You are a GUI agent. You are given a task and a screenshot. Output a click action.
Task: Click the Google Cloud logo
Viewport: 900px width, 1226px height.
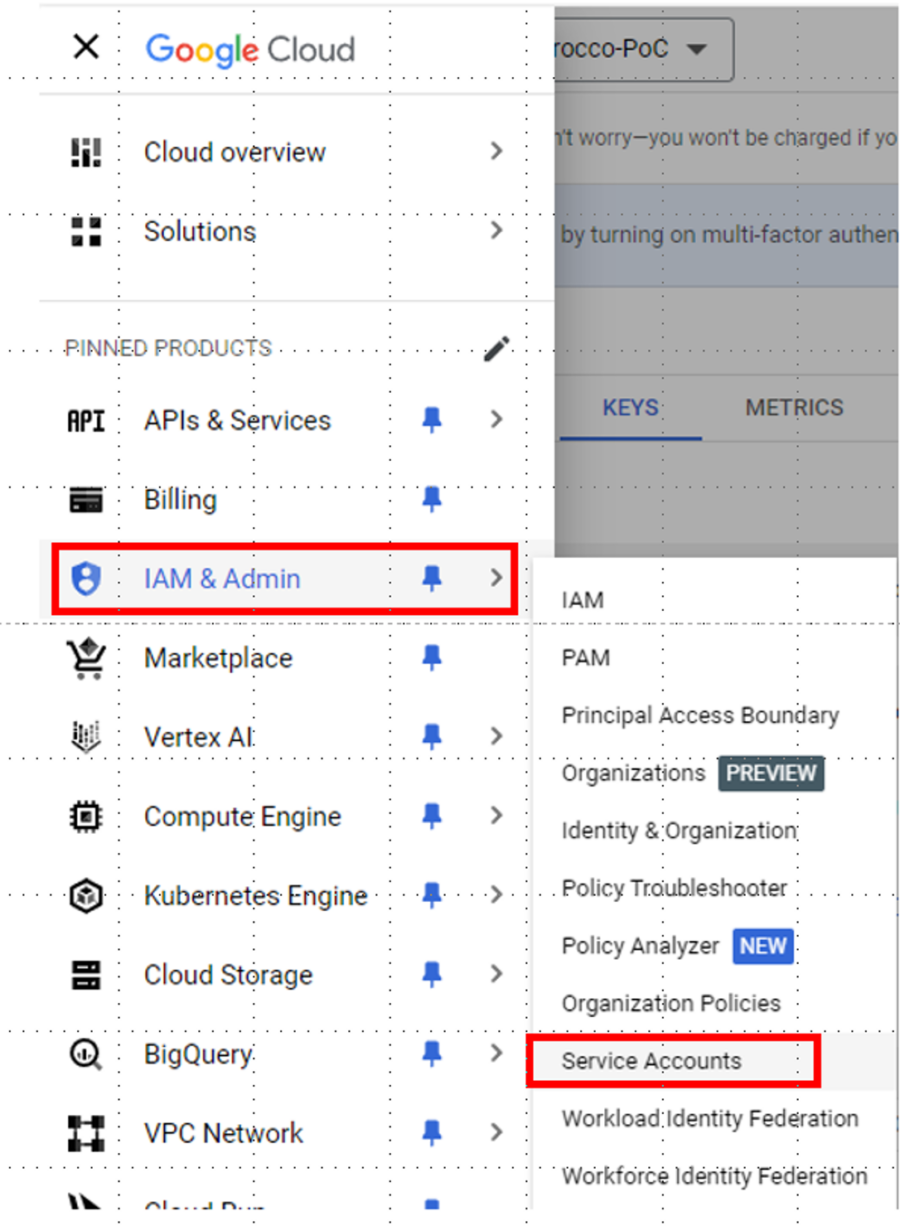click(x=250, y=49)
